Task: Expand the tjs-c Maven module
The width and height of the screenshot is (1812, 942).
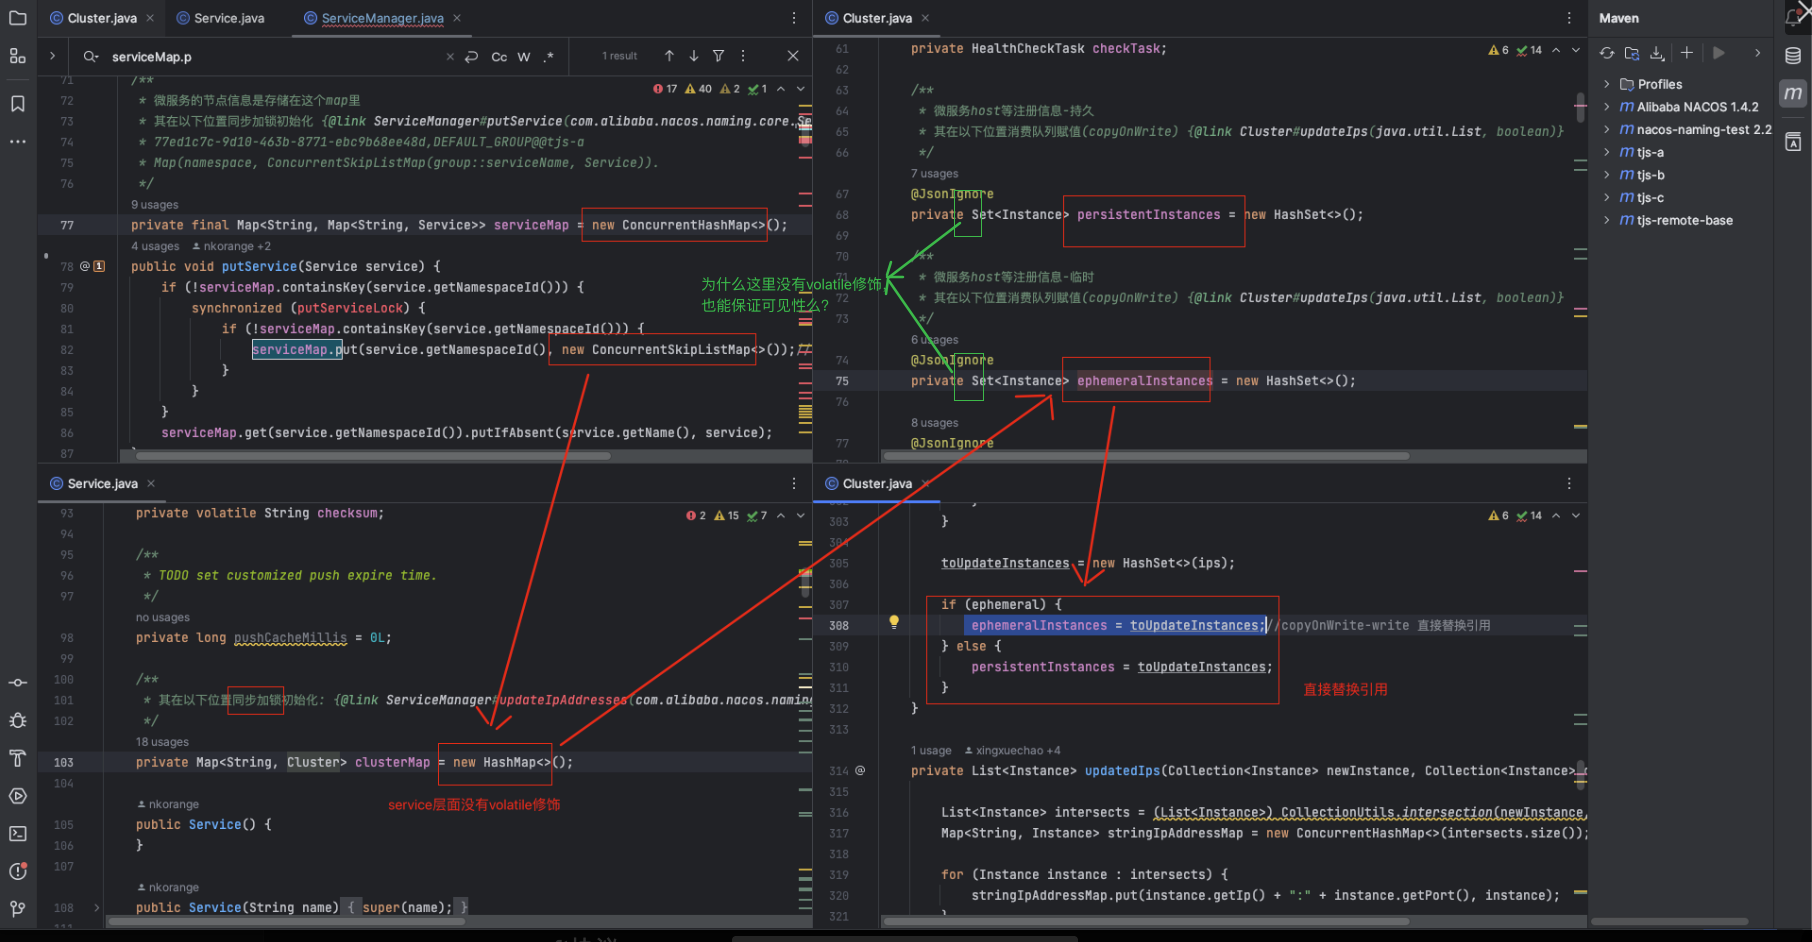Action: pyautogui.click(x=1606, y=198)
